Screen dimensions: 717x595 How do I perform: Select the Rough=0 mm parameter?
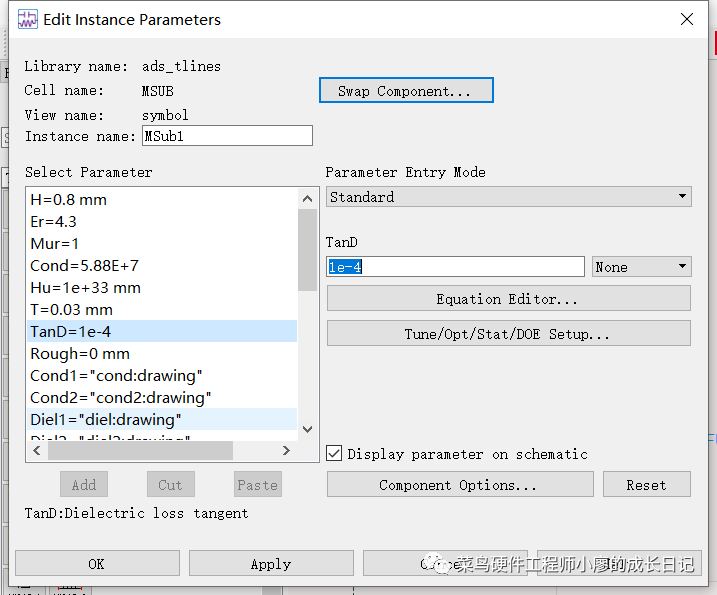coord(80,354)
